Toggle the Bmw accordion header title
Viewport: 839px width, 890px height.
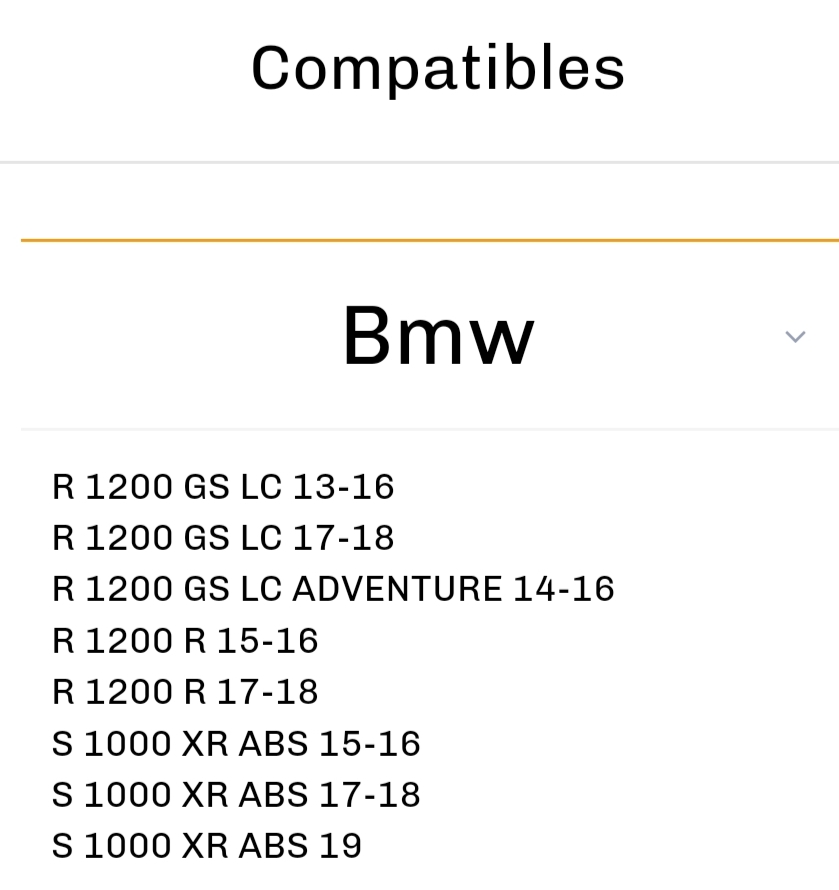click(x=438, y=336)
